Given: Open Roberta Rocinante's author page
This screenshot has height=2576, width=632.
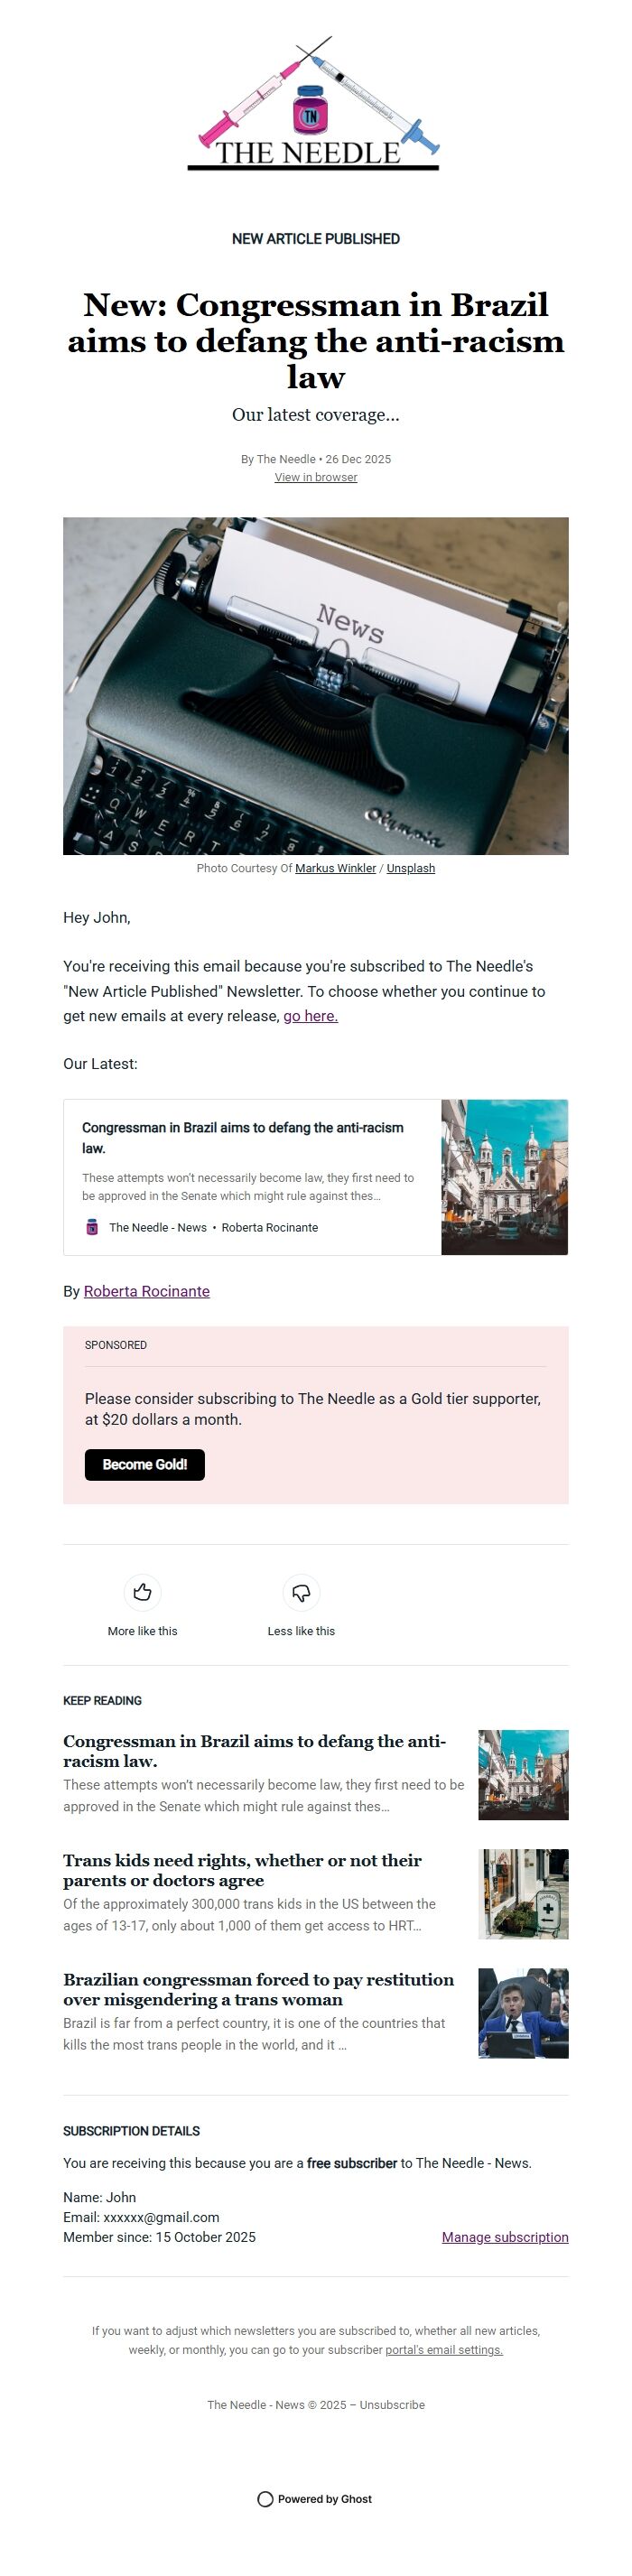Looking at the screenshot, I should coord(147,1291).
